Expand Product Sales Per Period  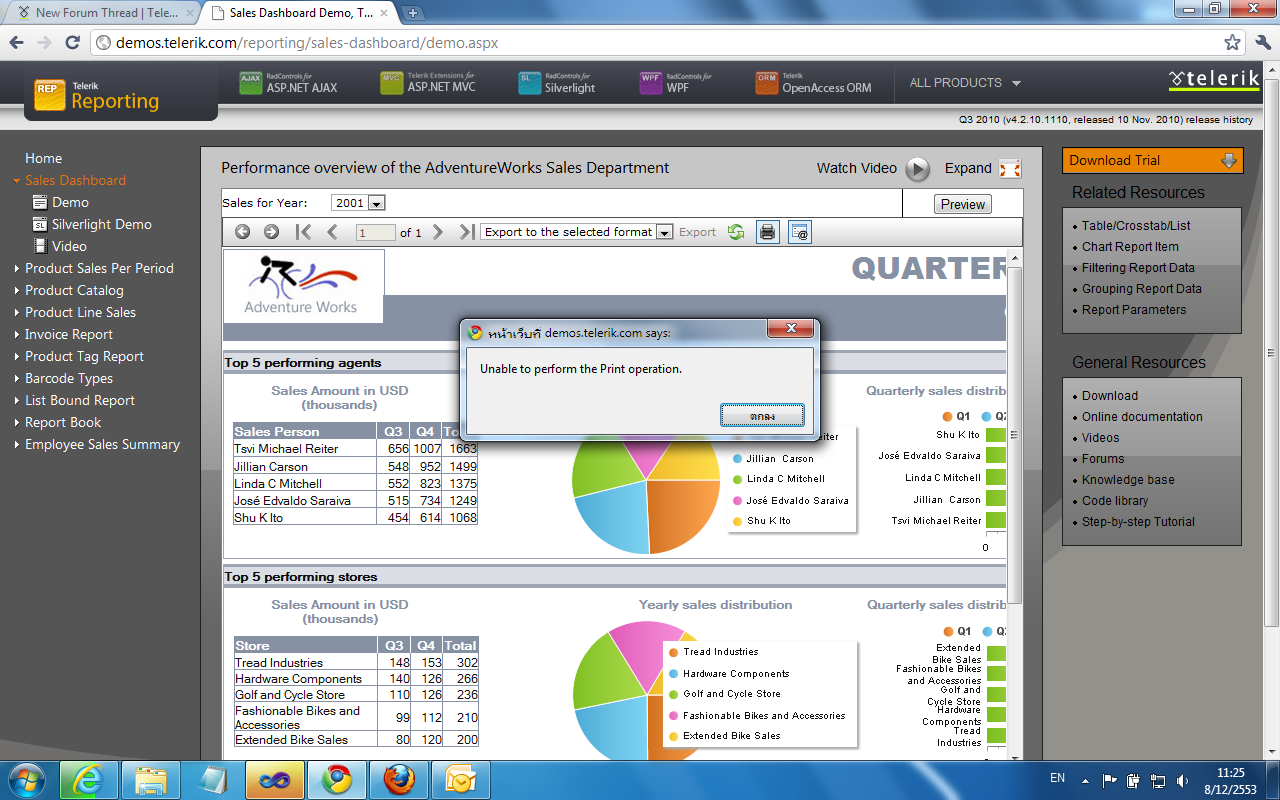coord(17,269)
